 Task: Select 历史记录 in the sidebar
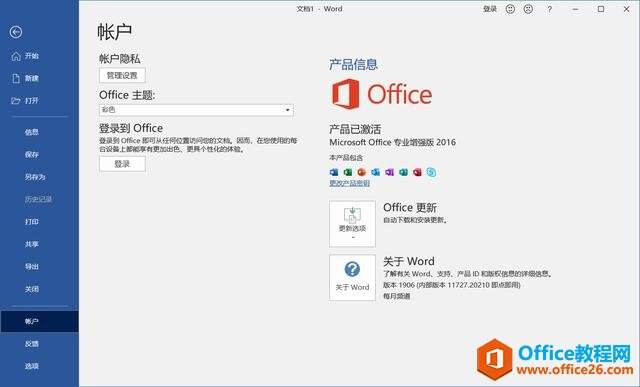[x=38, y=199]
